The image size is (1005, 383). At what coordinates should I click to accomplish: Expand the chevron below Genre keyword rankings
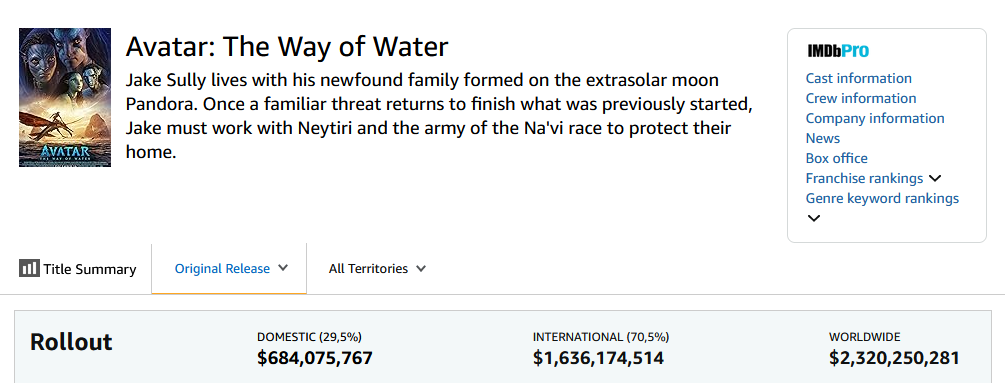813,218
